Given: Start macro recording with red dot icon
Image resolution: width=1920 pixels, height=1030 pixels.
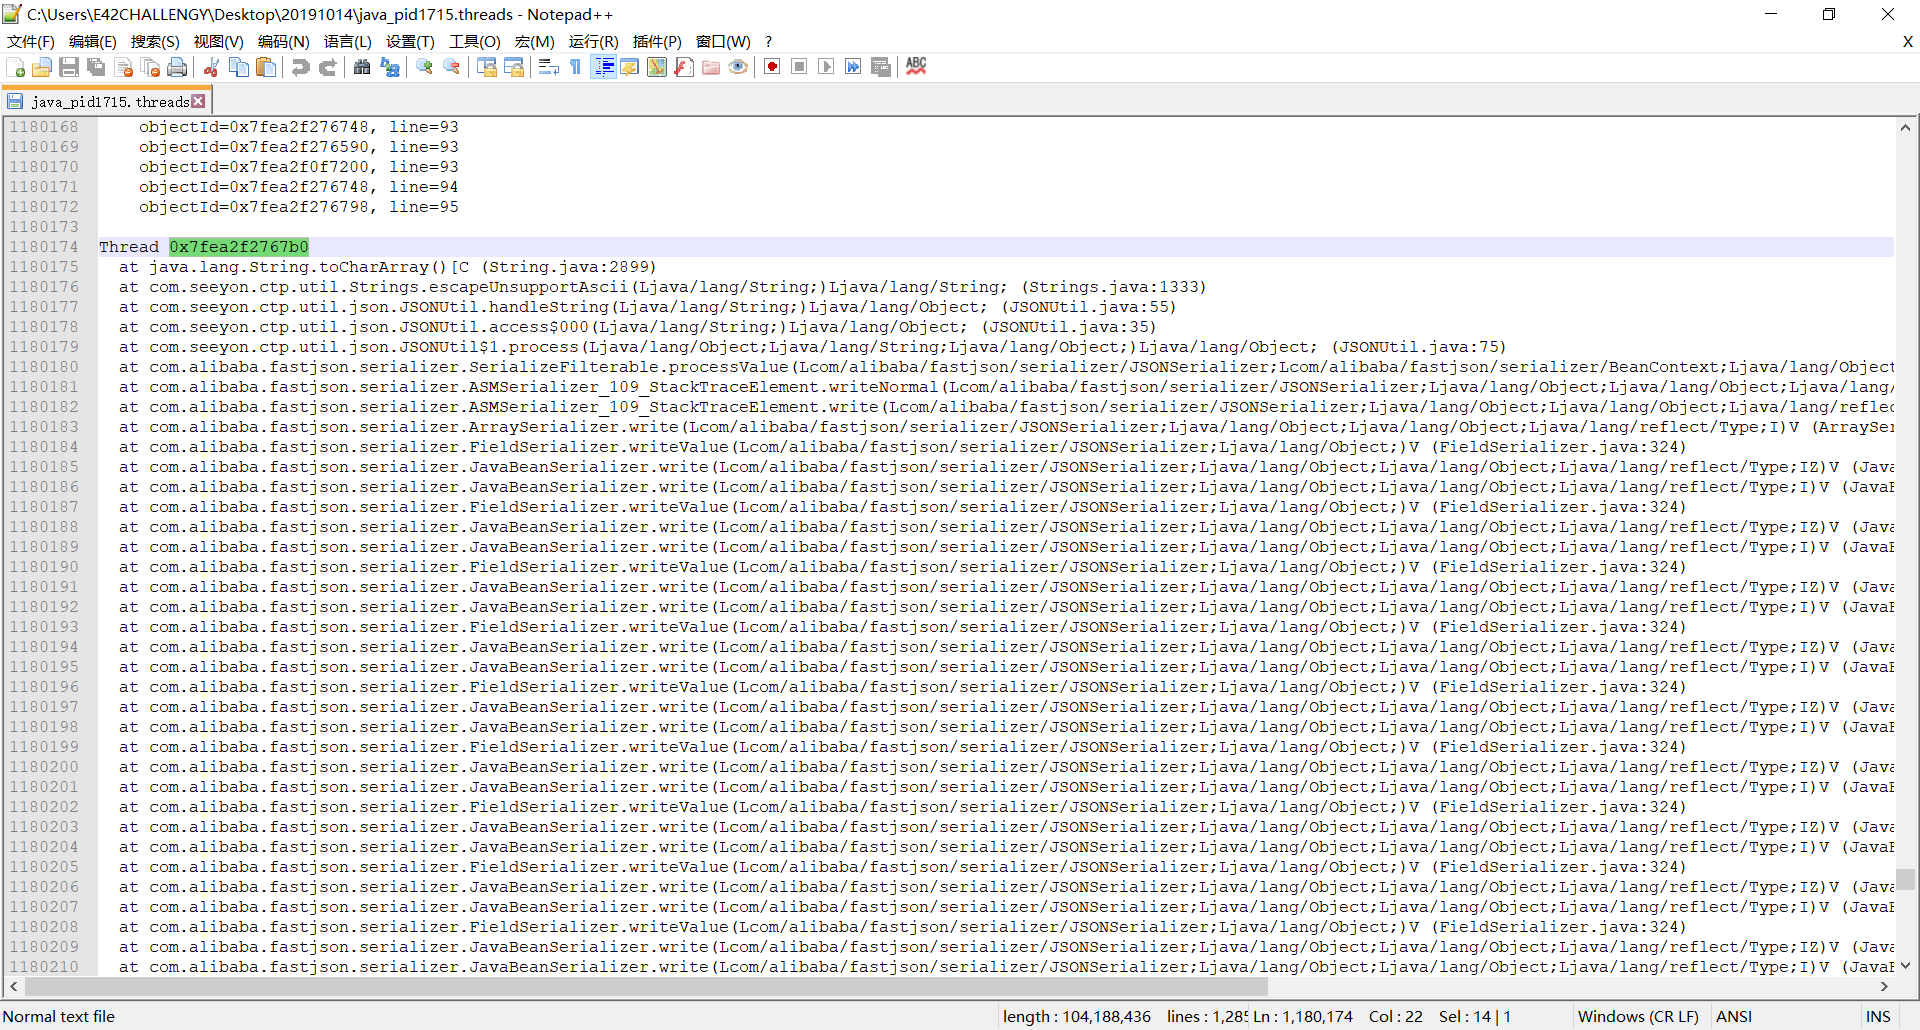Looking at the screenshot, I should point(772,67).
